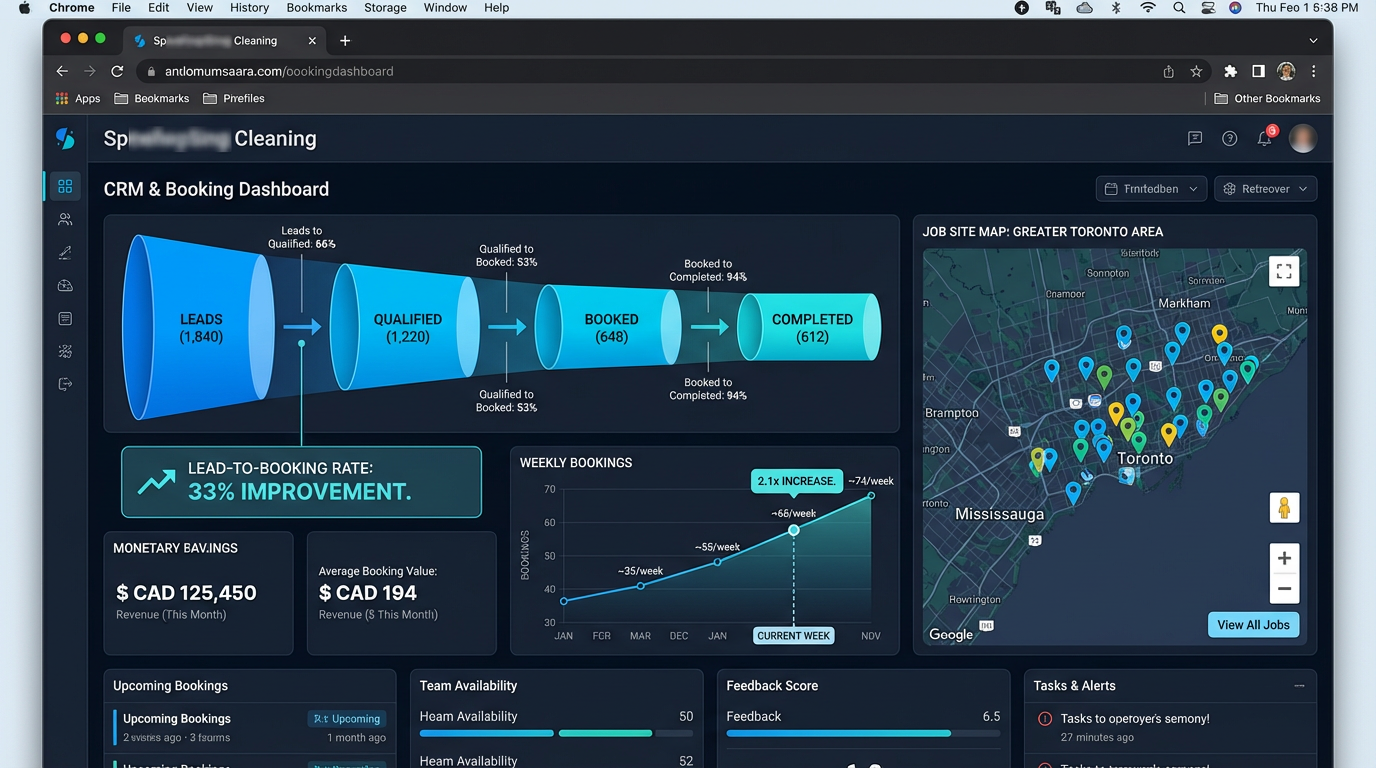Open the Bookmarks menu in menu bar
This screenshot has height=768, width=1376.
[316, 7]
